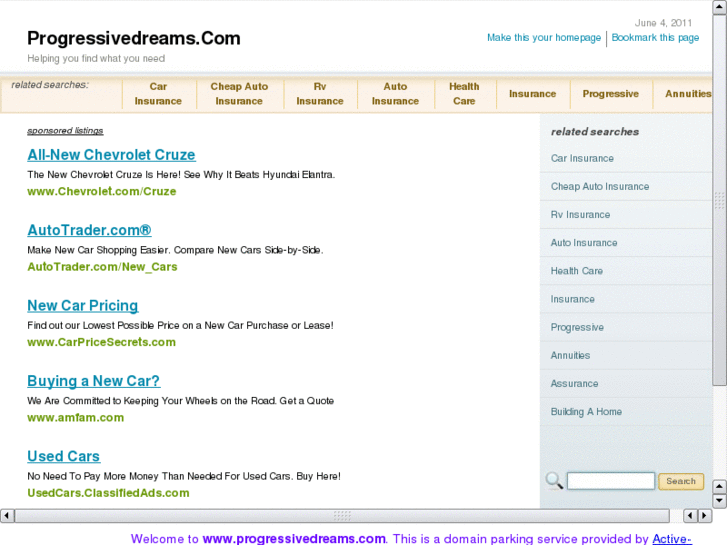The width and height of the screenshot is (727, 545).
Task: Visit www.CarPriceSecrets.com green URL
Action: (101, 342)
